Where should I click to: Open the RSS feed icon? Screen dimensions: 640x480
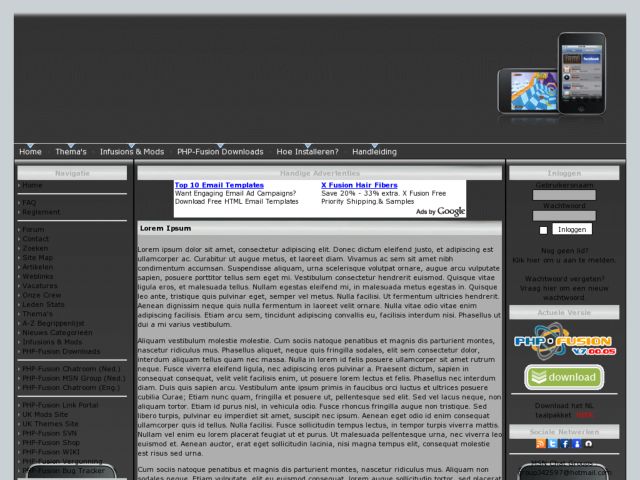(540, 443)
